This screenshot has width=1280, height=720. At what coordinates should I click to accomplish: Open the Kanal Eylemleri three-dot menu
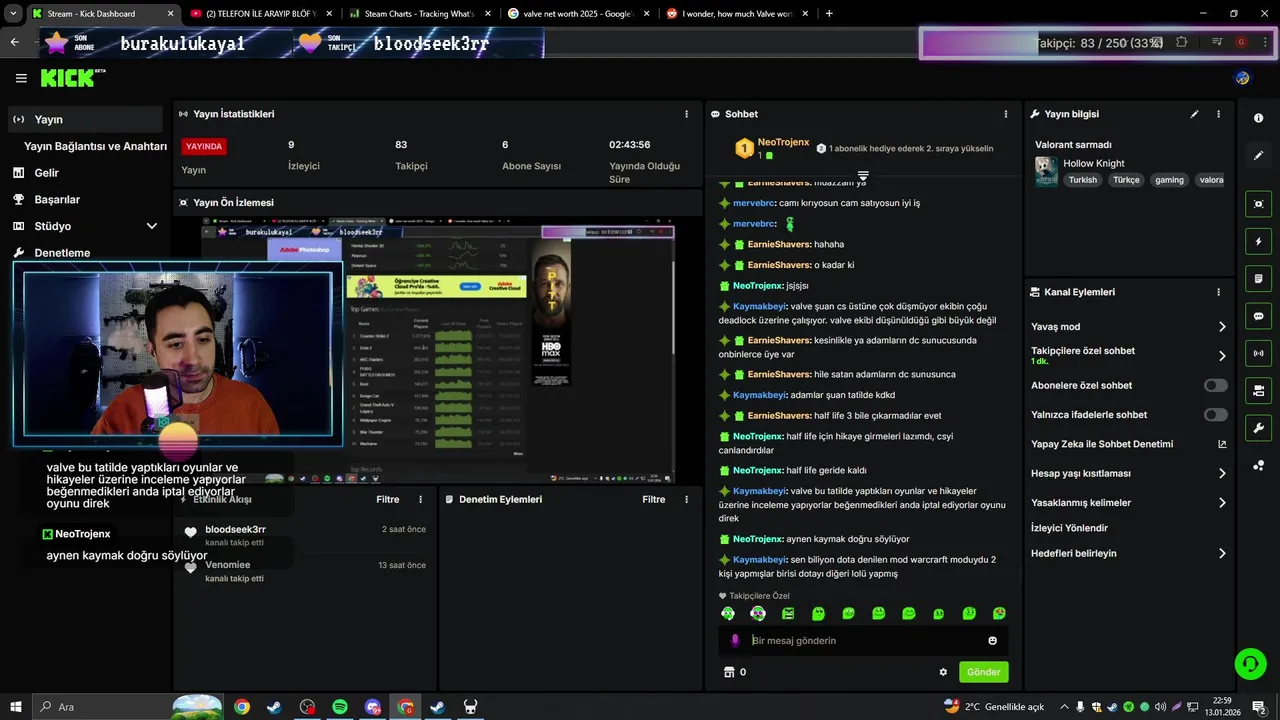(1218, 292)
